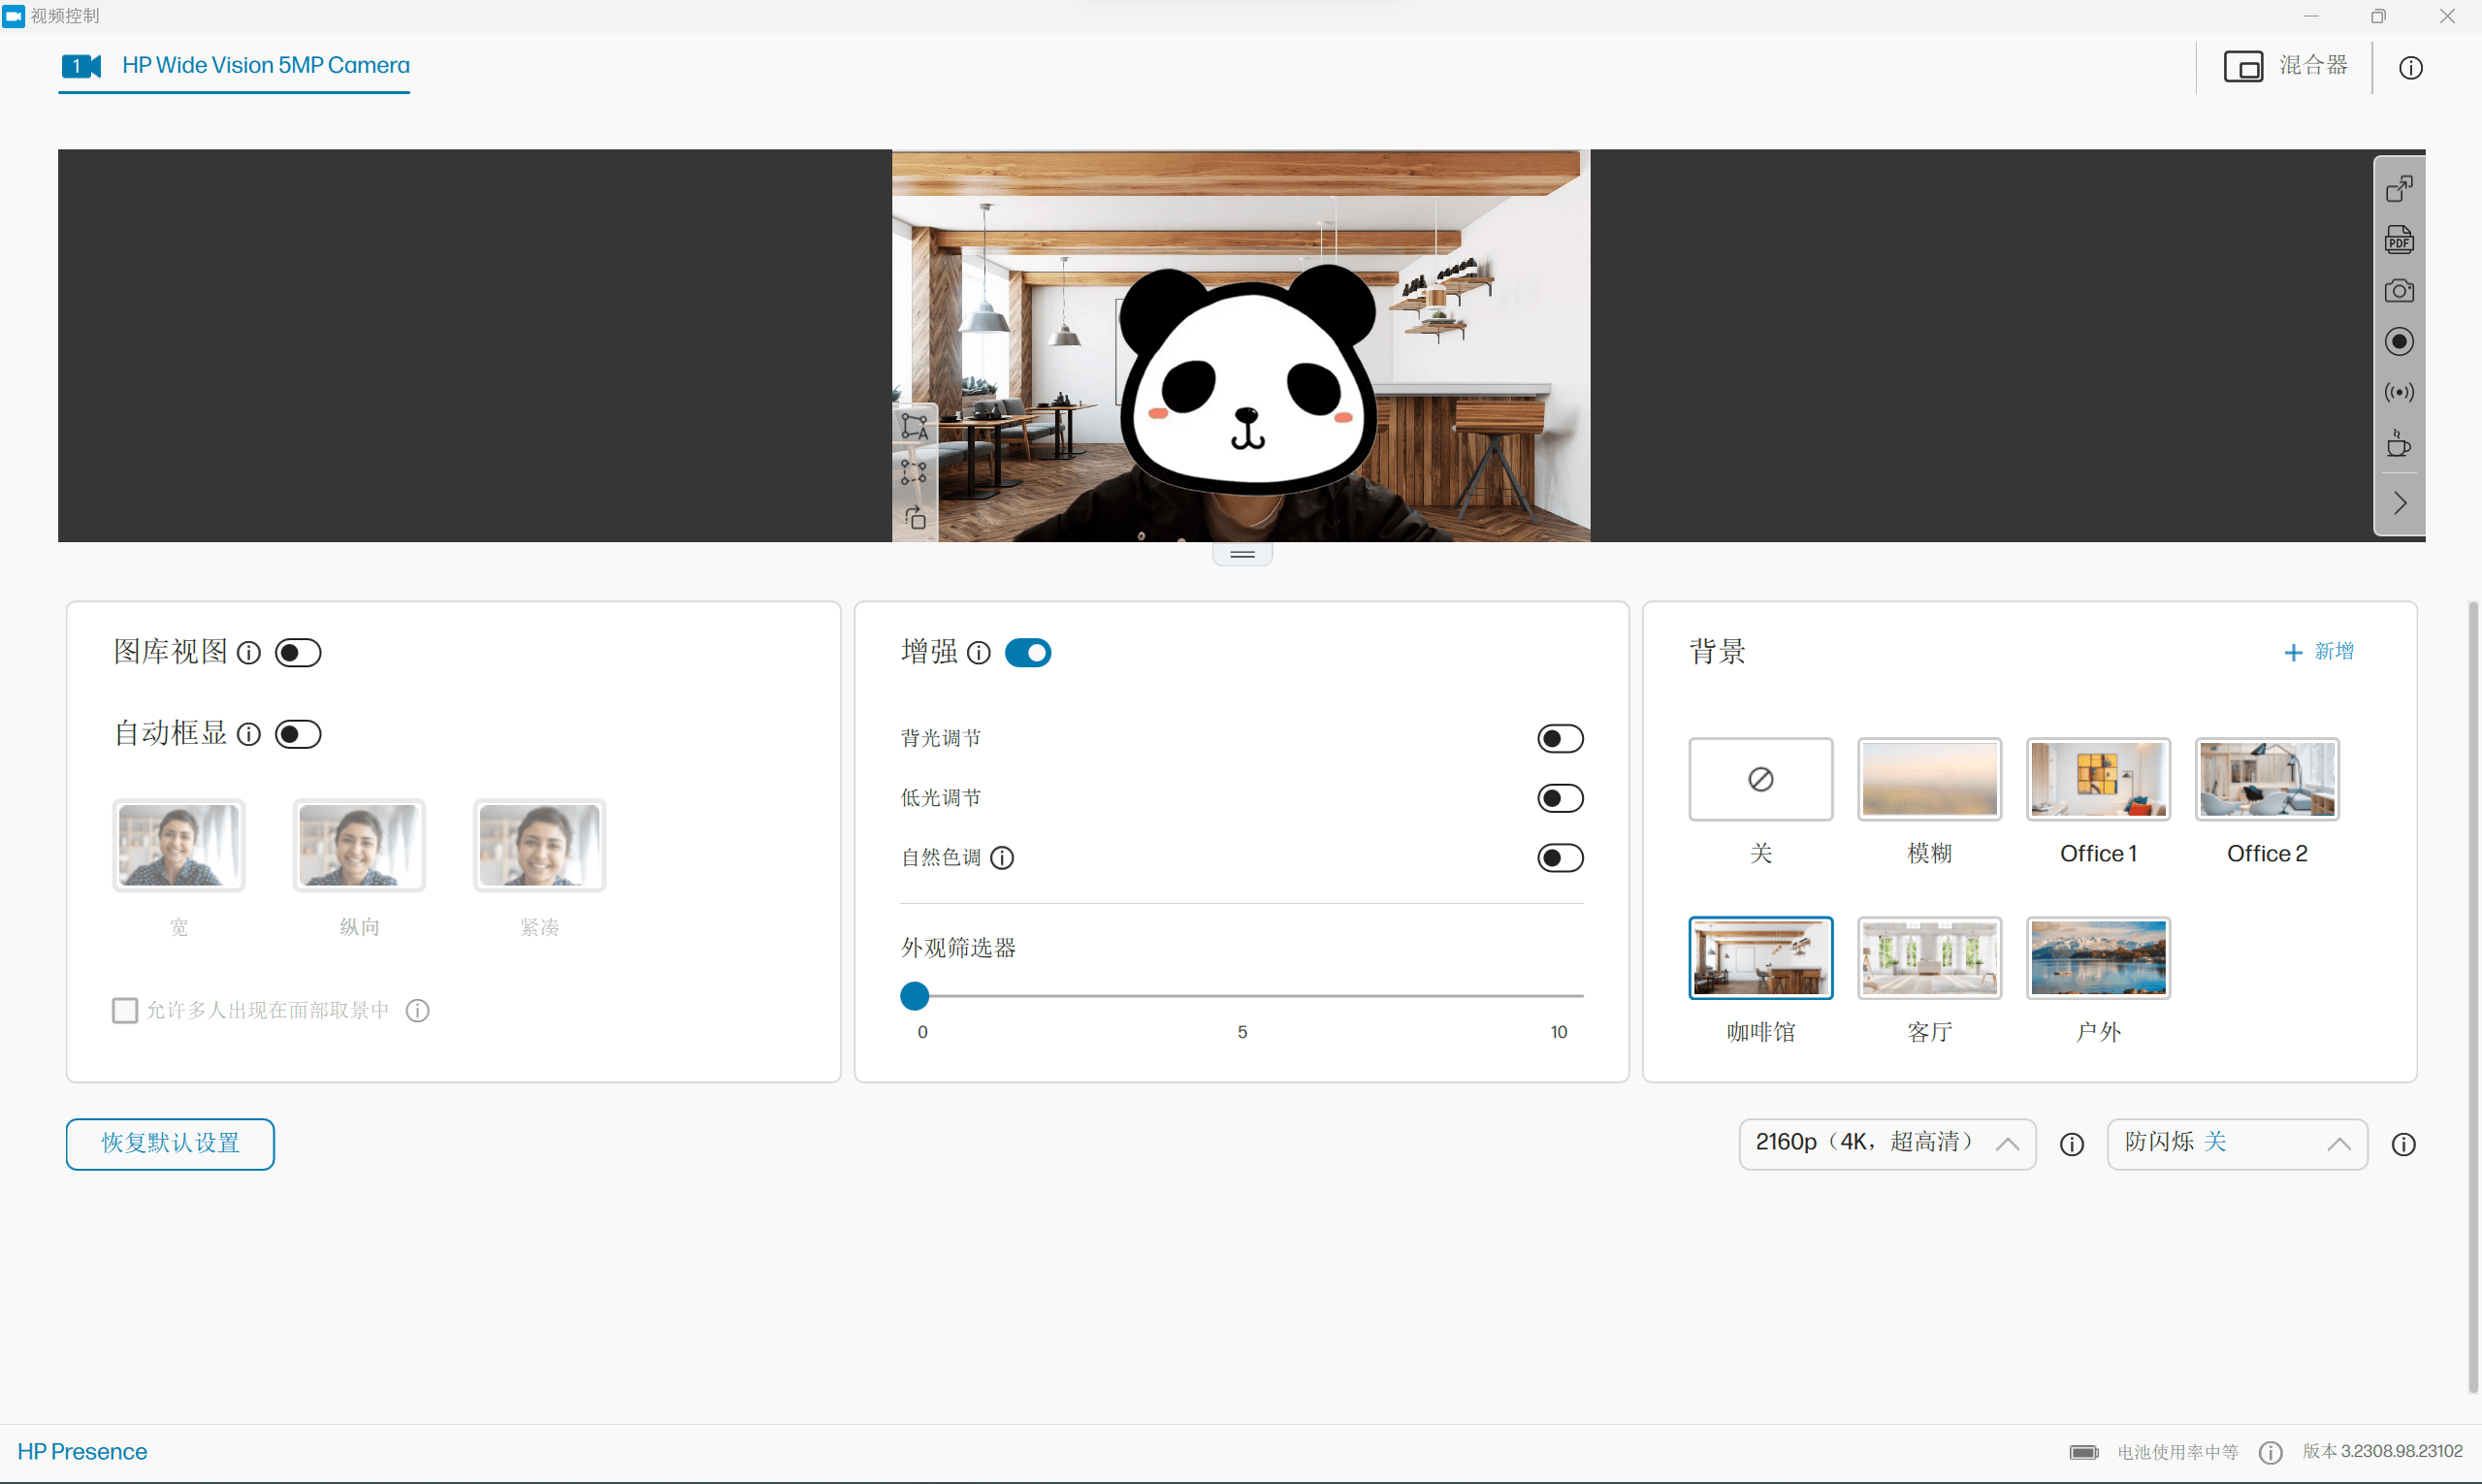Click the coffee cup break icon

pos(2399,443)
